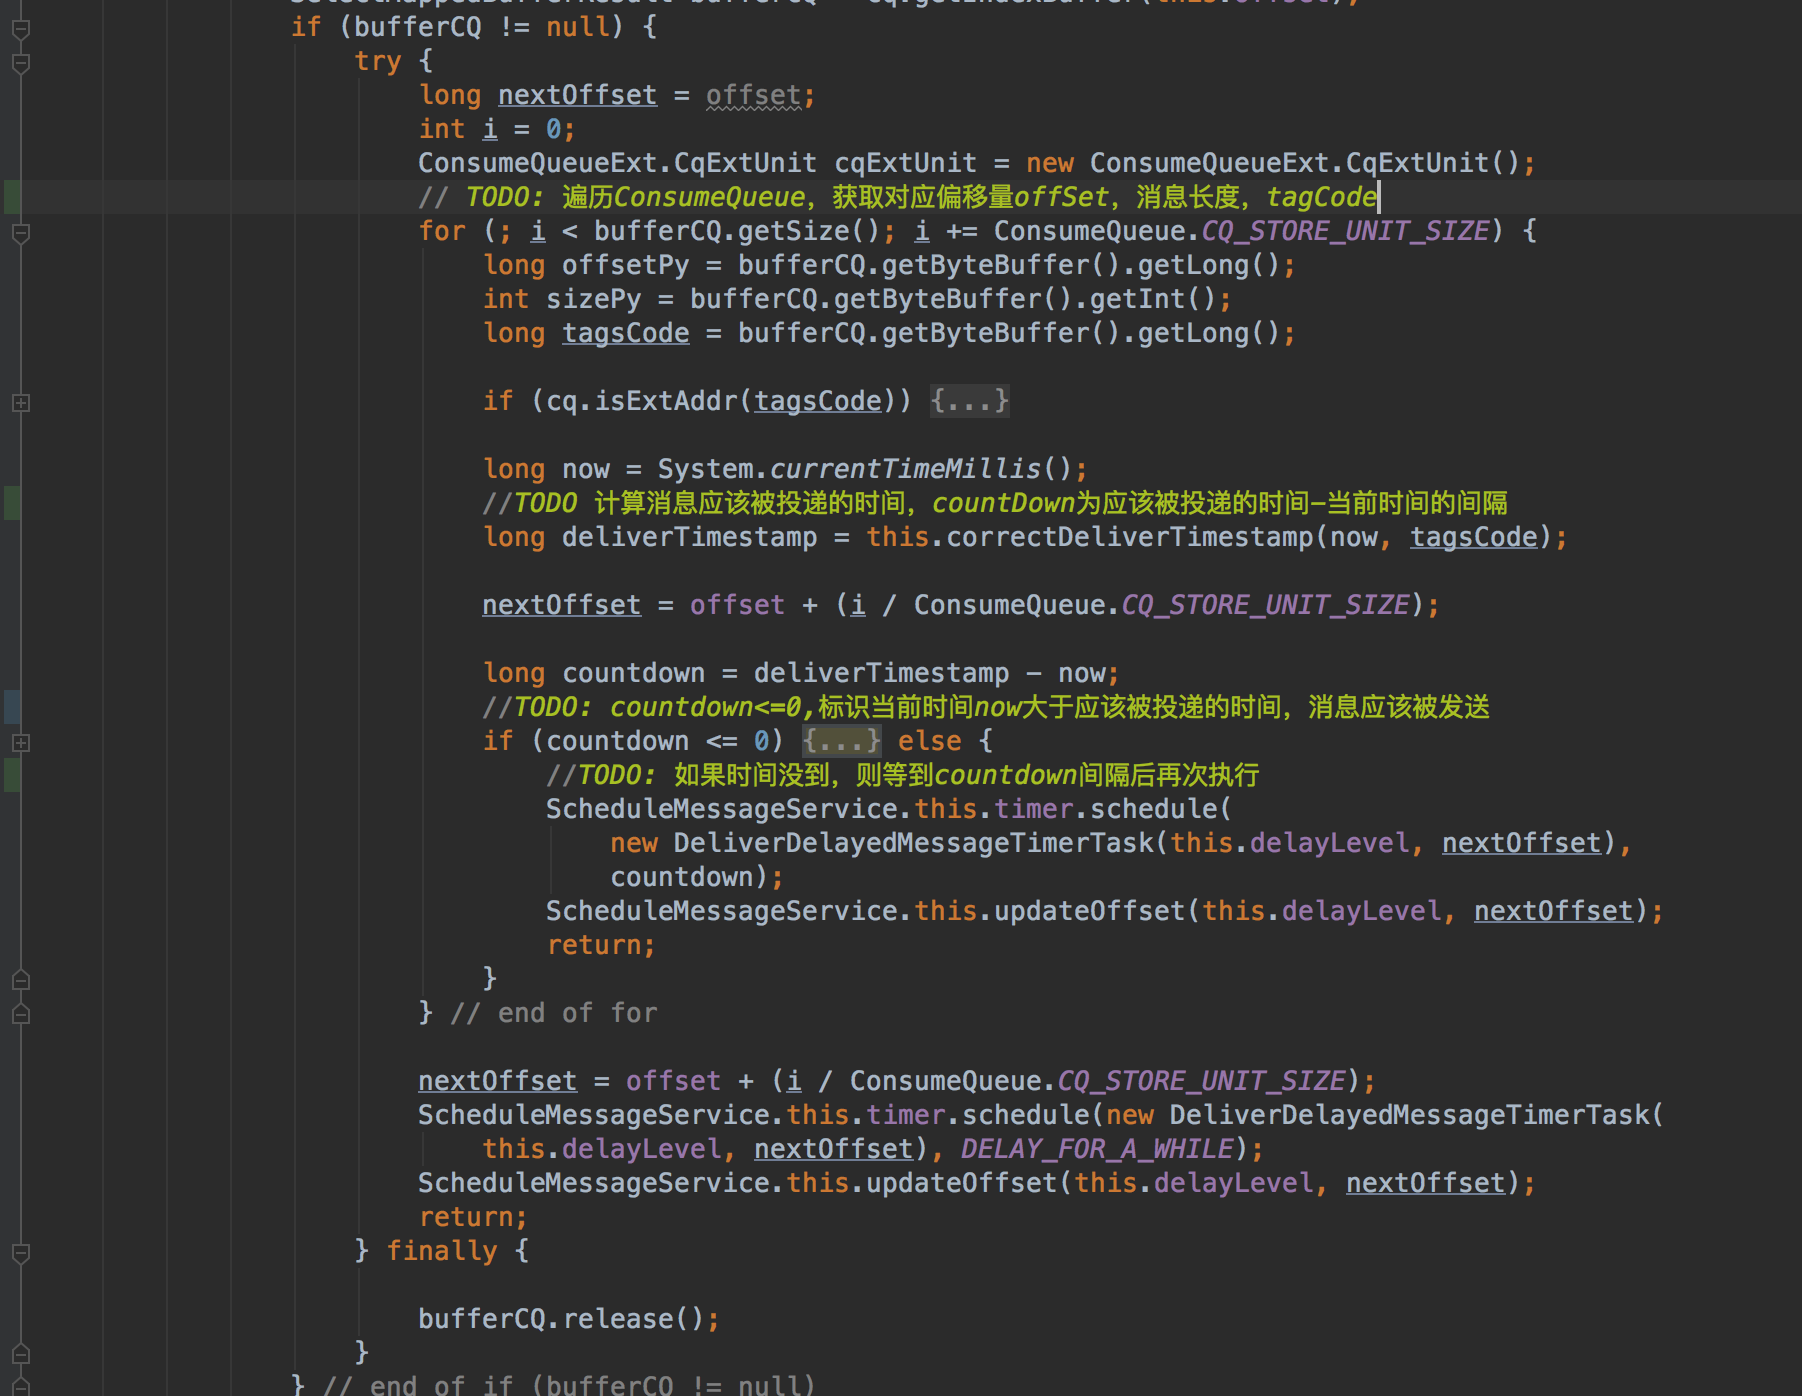Click "nextOffset" in the "long nextOffset = offset" declaration
The width and height of the screenshot is (1802, 1396).
[578, 95]
